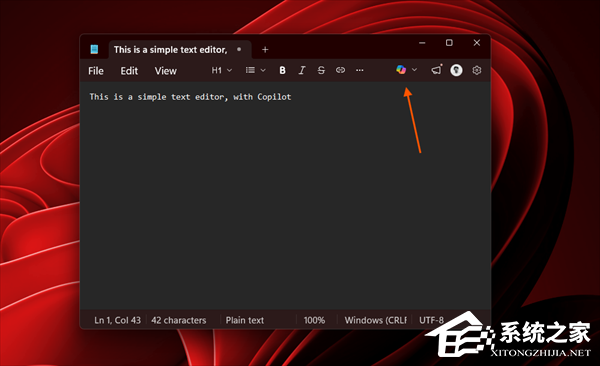Toggle bold formatting

coord(282,70)
